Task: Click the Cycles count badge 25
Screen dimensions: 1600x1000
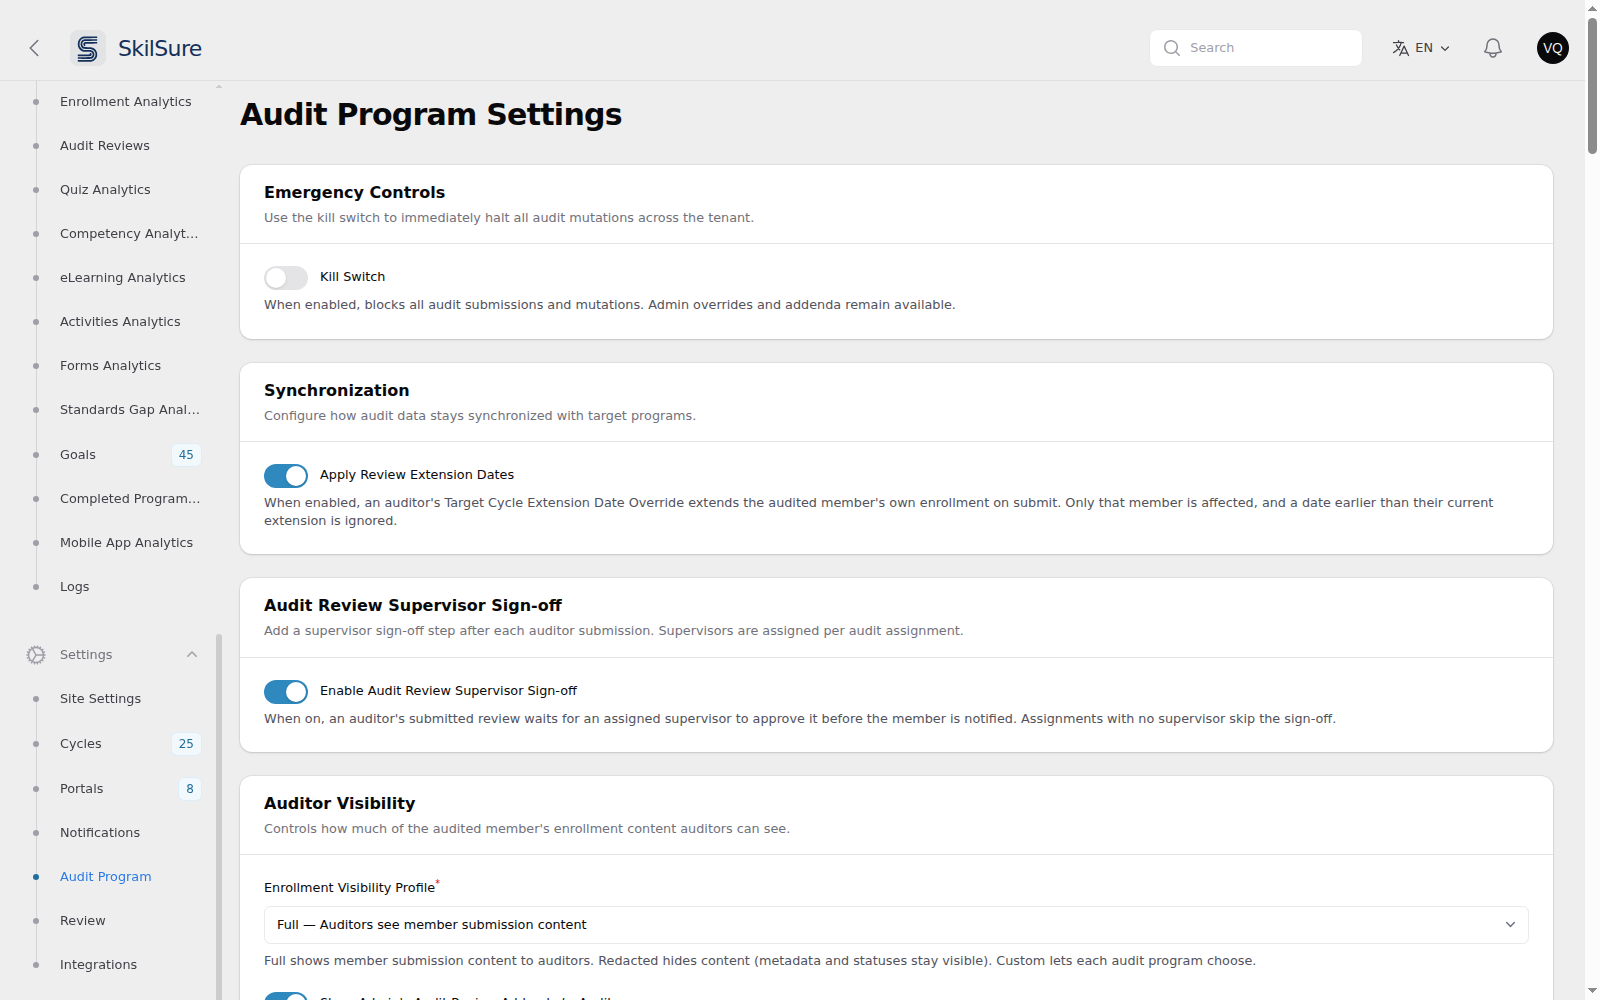Action: tap(186, 744)
